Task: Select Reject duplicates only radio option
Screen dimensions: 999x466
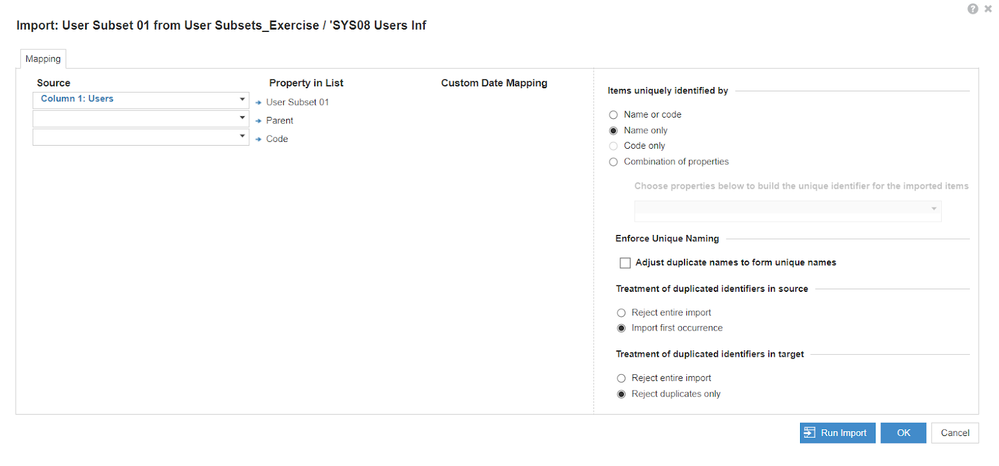Action: (x=621, y=394)
